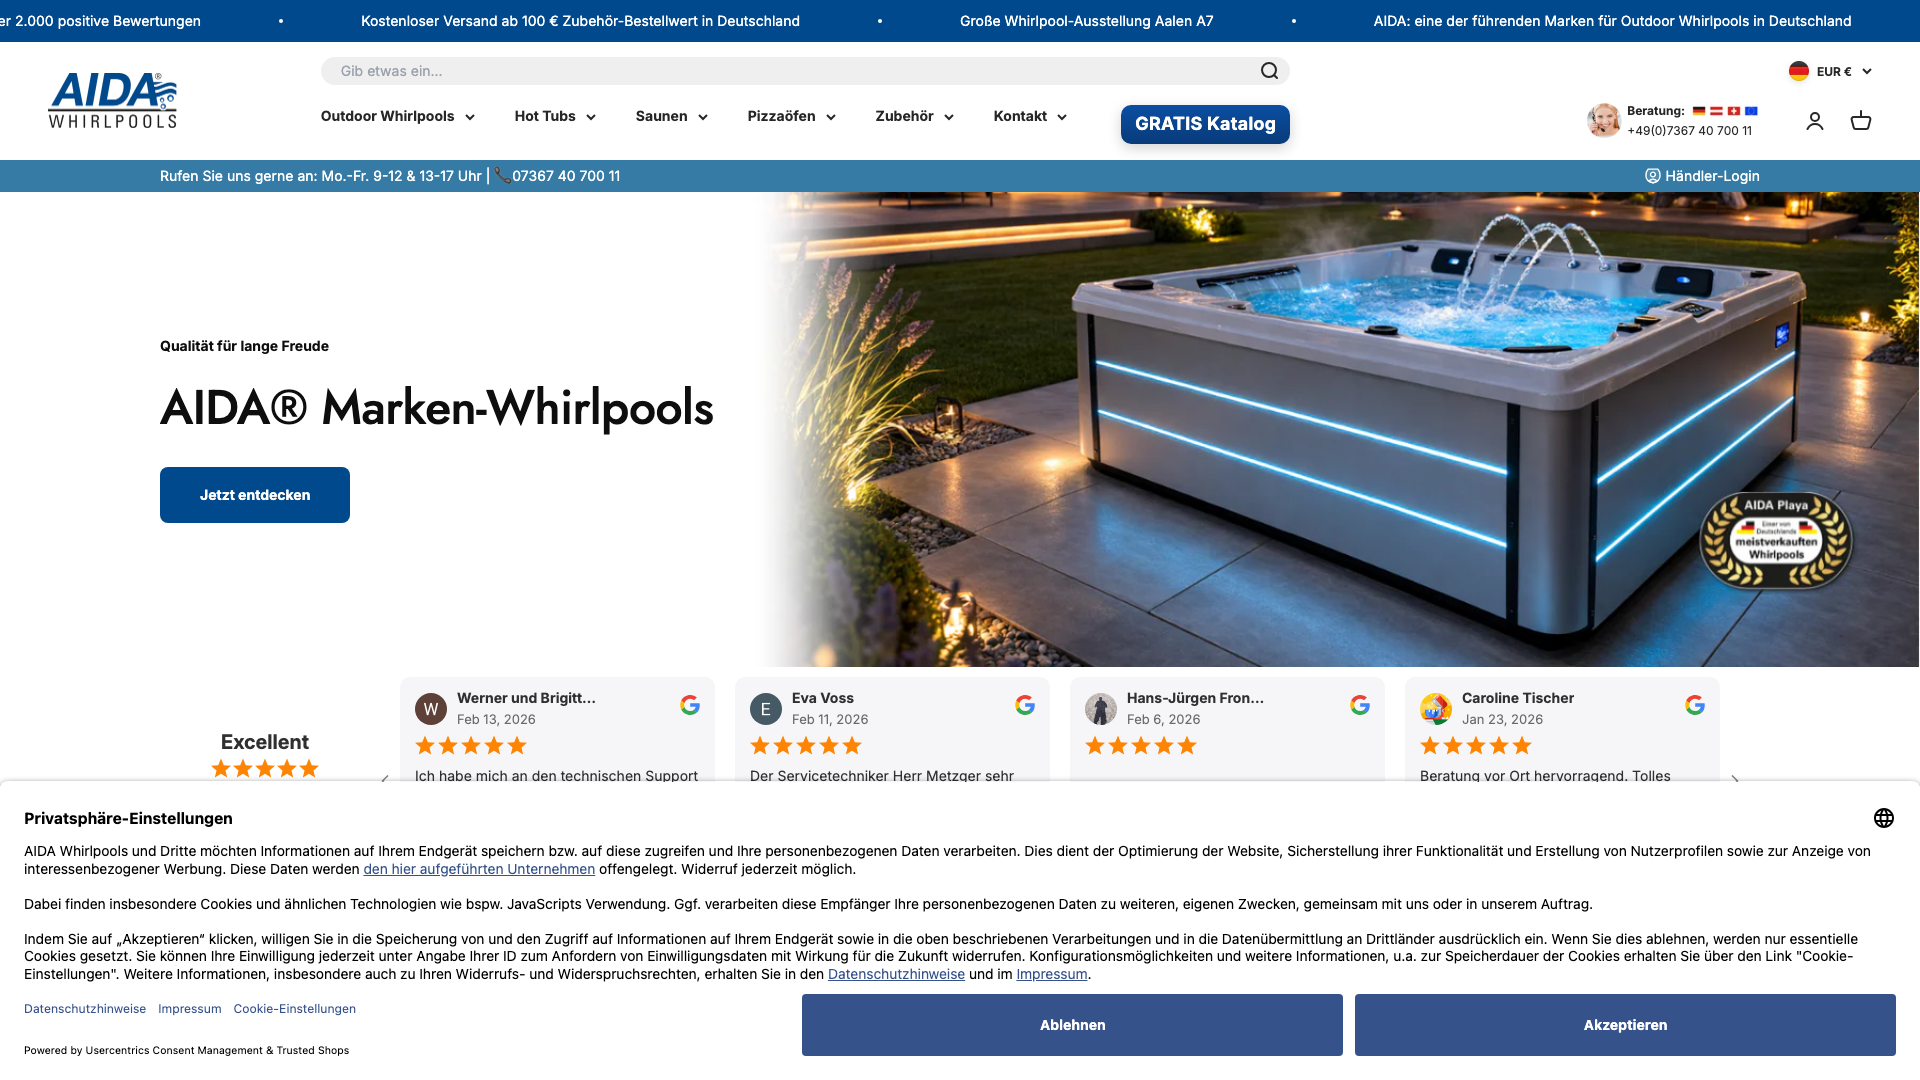1920x1080 pixels.
Task: Expand the Outdoor Whirlpools menu
Action: point(398,116)
